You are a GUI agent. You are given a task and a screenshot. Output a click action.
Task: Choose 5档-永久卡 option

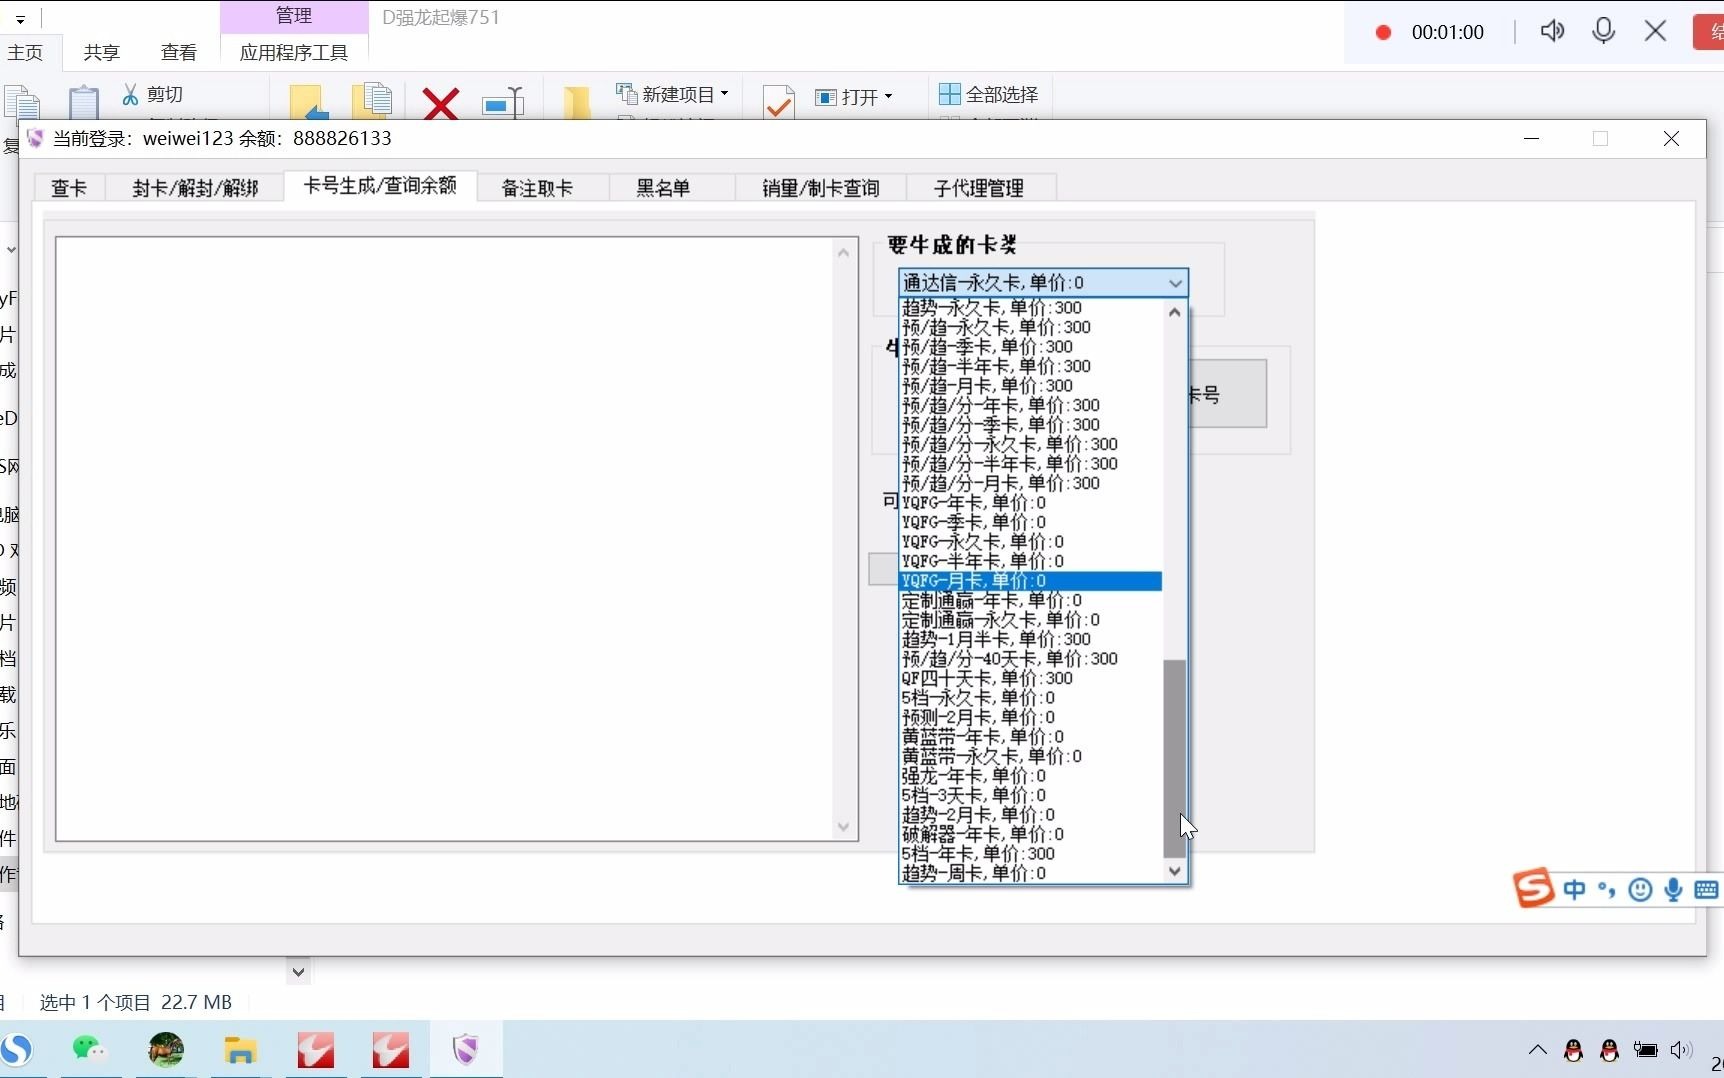1030,698
